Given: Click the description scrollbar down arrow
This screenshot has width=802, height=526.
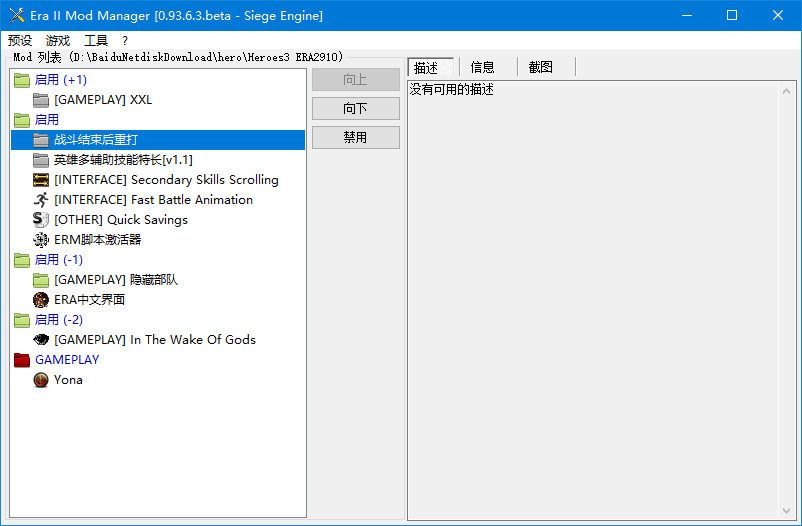Looking at the screenshot, I should [787, 511].
